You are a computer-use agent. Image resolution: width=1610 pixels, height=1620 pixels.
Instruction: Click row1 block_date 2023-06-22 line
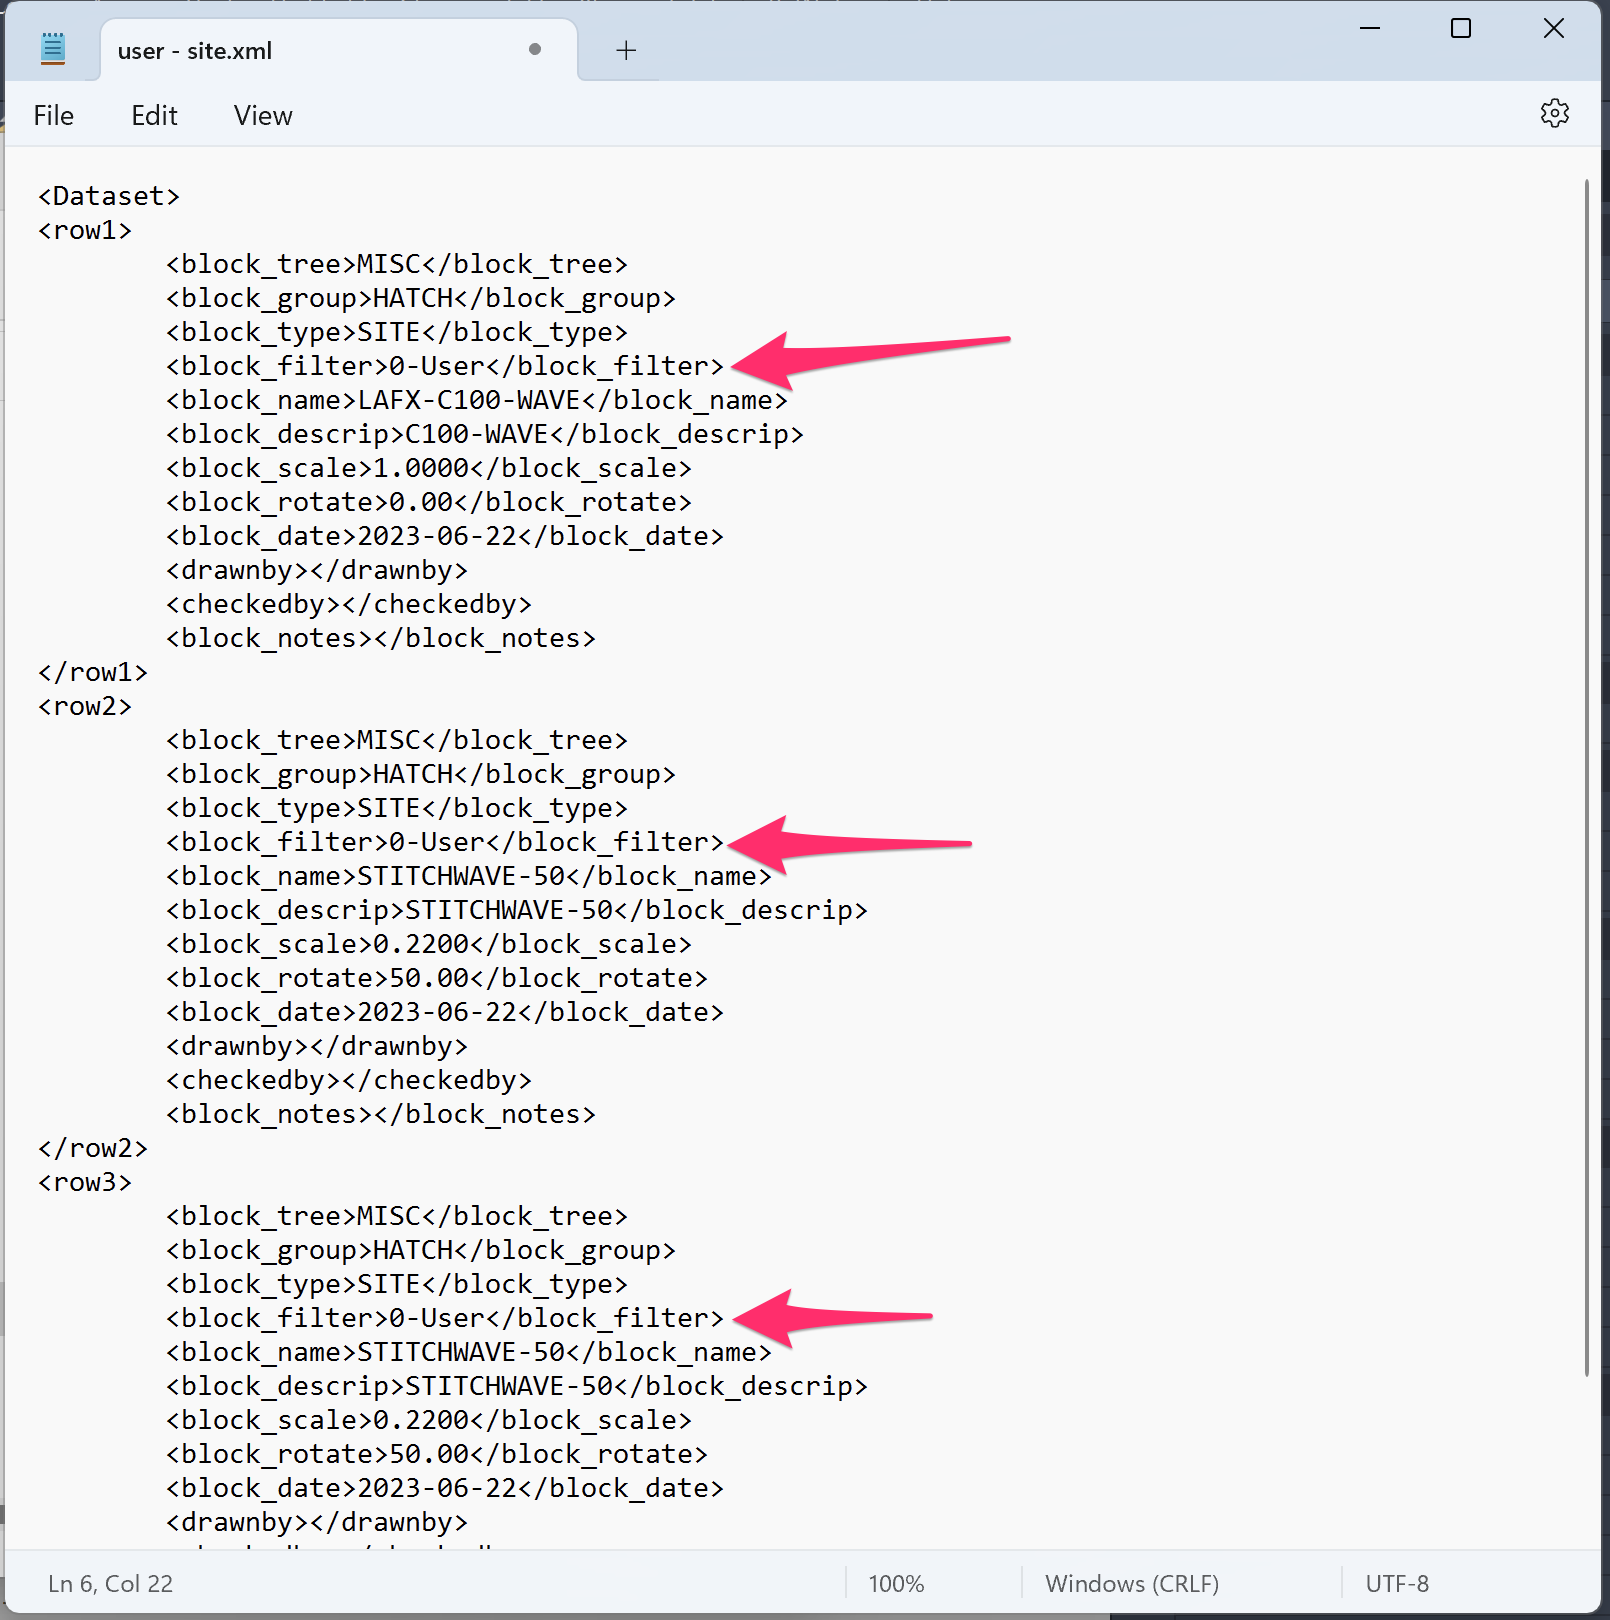click(x=445, y=536)
